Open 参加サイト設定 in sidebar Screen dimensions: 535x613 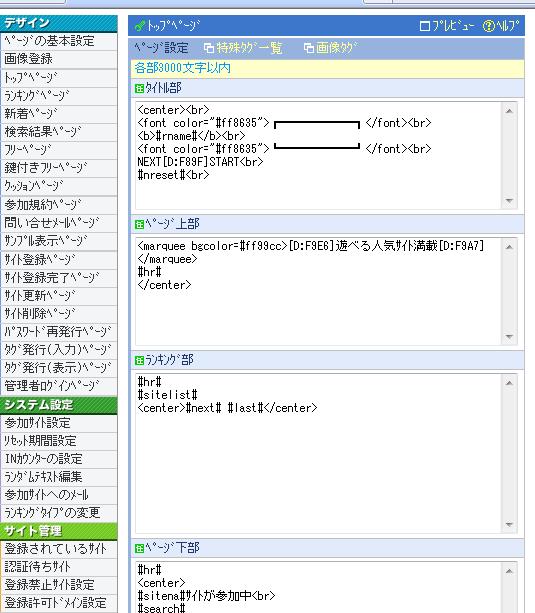click(59, 423)
